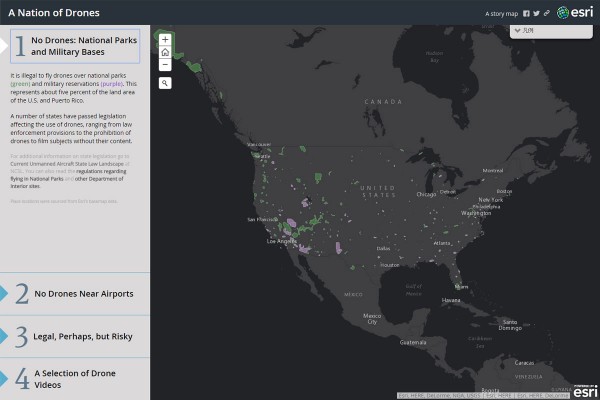Image resolution: width=600 pixels, height=400 pixels.
Task: Reset map to home extent
Action: [165, 52]
